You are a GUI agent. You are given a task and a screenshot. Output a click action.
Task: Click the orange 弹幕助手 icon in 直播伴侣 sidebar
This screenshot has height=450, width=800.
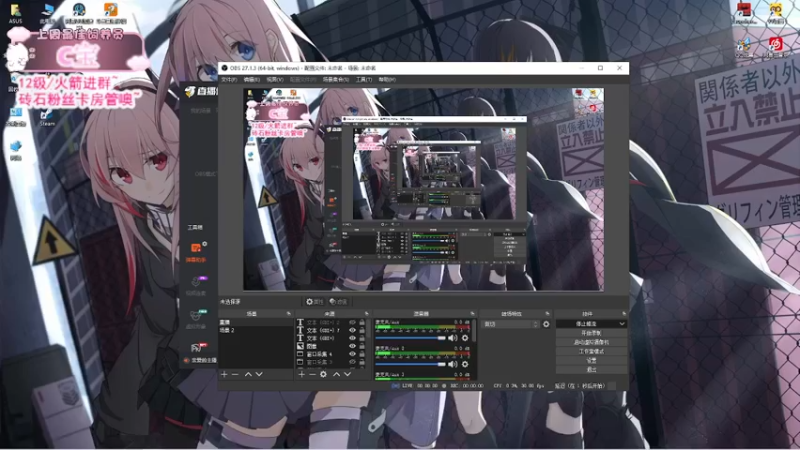tap(196, 248)
